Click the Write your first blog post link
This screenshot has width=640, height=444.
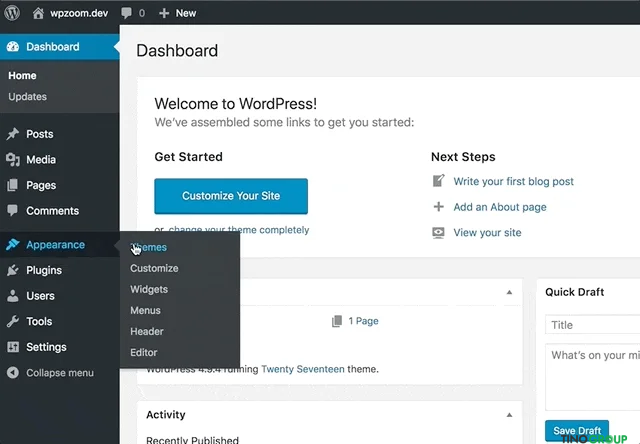pos(513,182)
